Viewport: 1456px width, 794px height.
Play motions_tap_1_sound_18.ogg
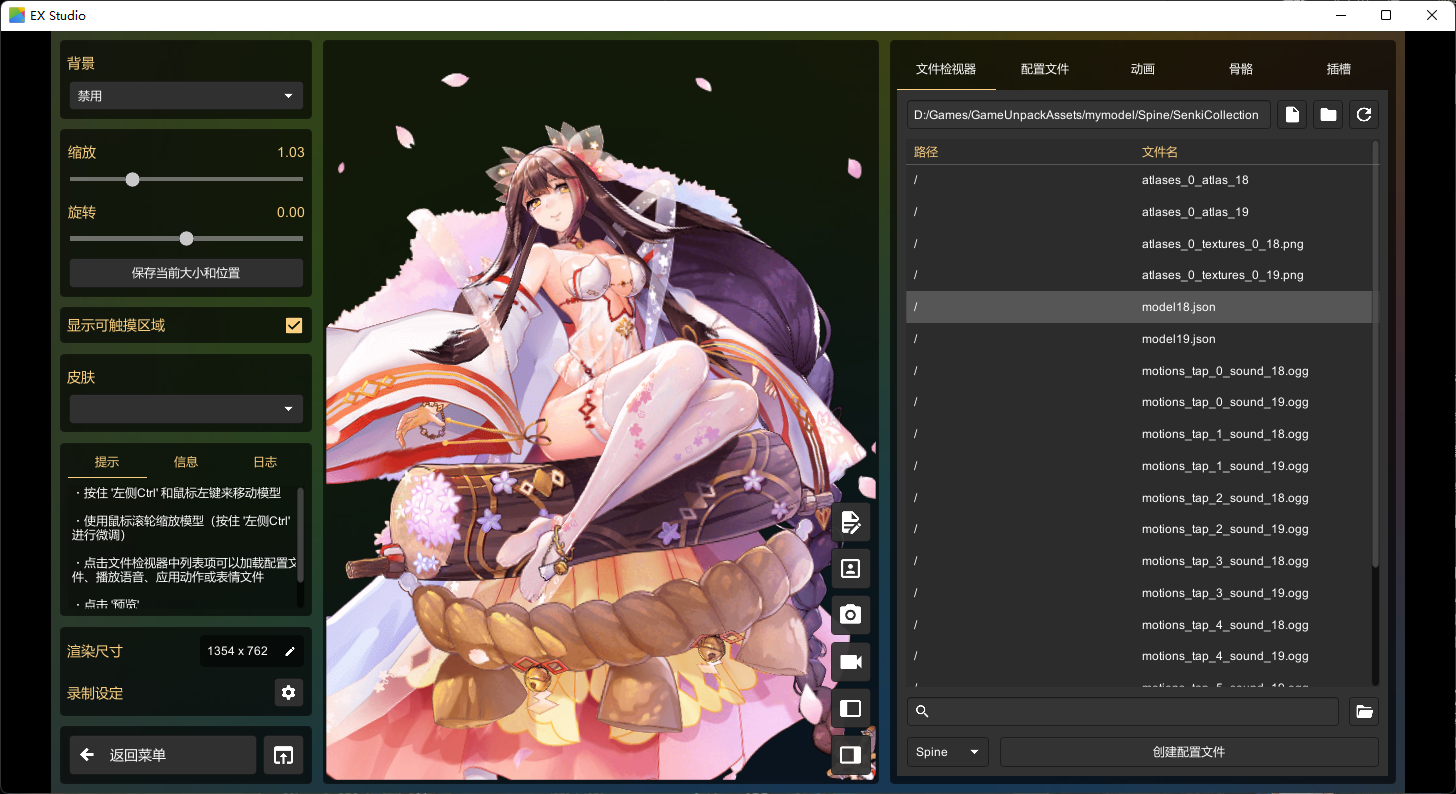click(1139, 434)
